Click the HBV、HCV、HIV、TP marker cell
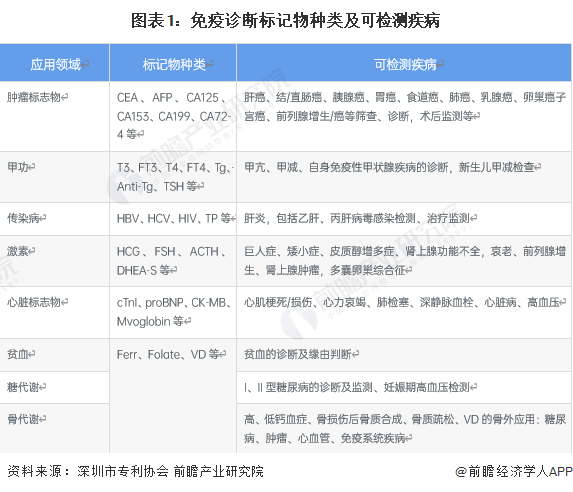This screenshot has width=573, height=492. click(x=173, y=219)
